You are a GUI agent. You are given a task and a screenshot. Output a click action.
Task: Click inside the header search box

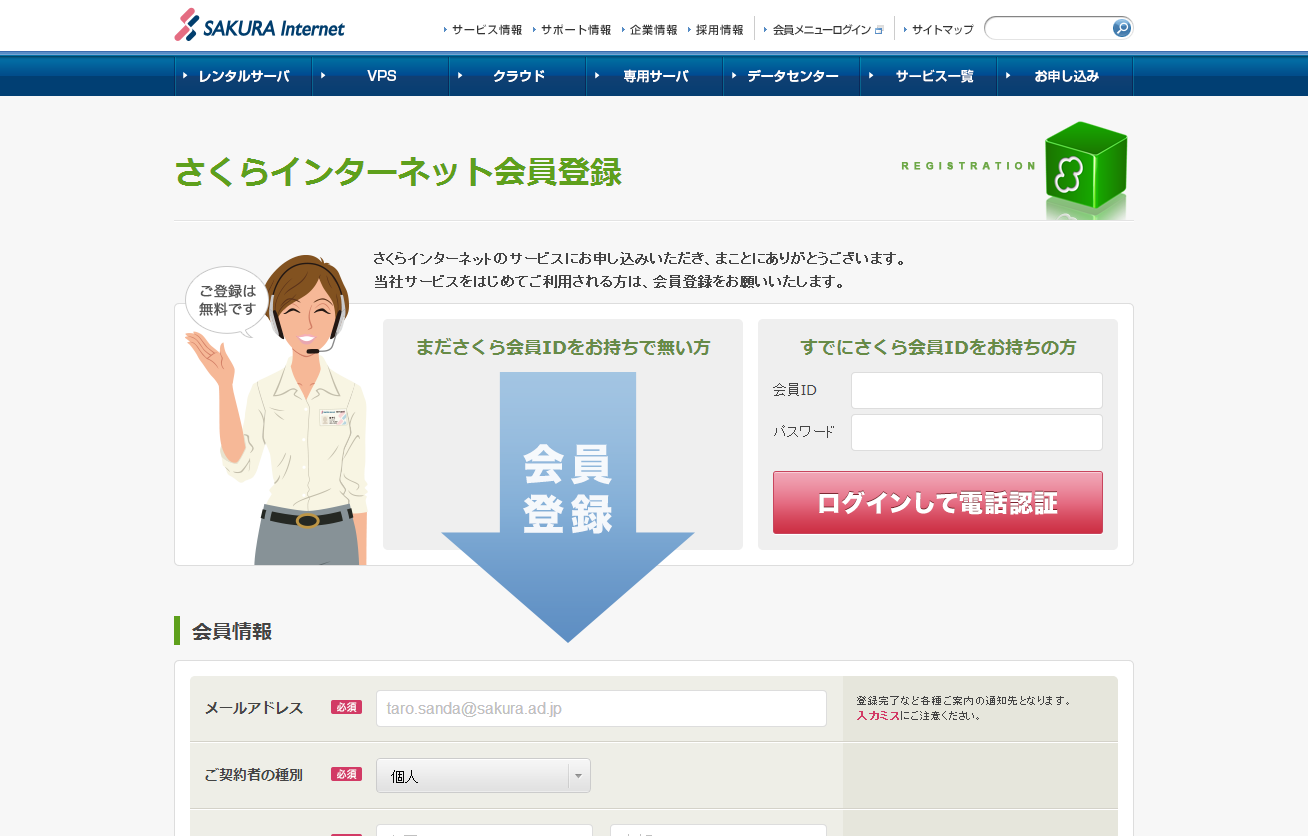pyautogui.click(x=1048, y=28)
